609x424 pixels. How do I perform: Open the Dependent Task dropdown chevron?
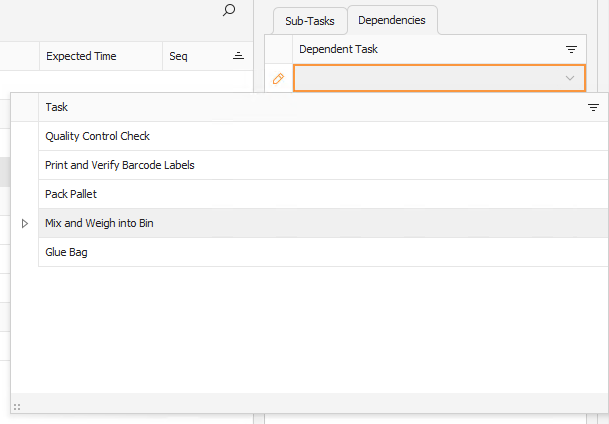[x=570, y=78]
